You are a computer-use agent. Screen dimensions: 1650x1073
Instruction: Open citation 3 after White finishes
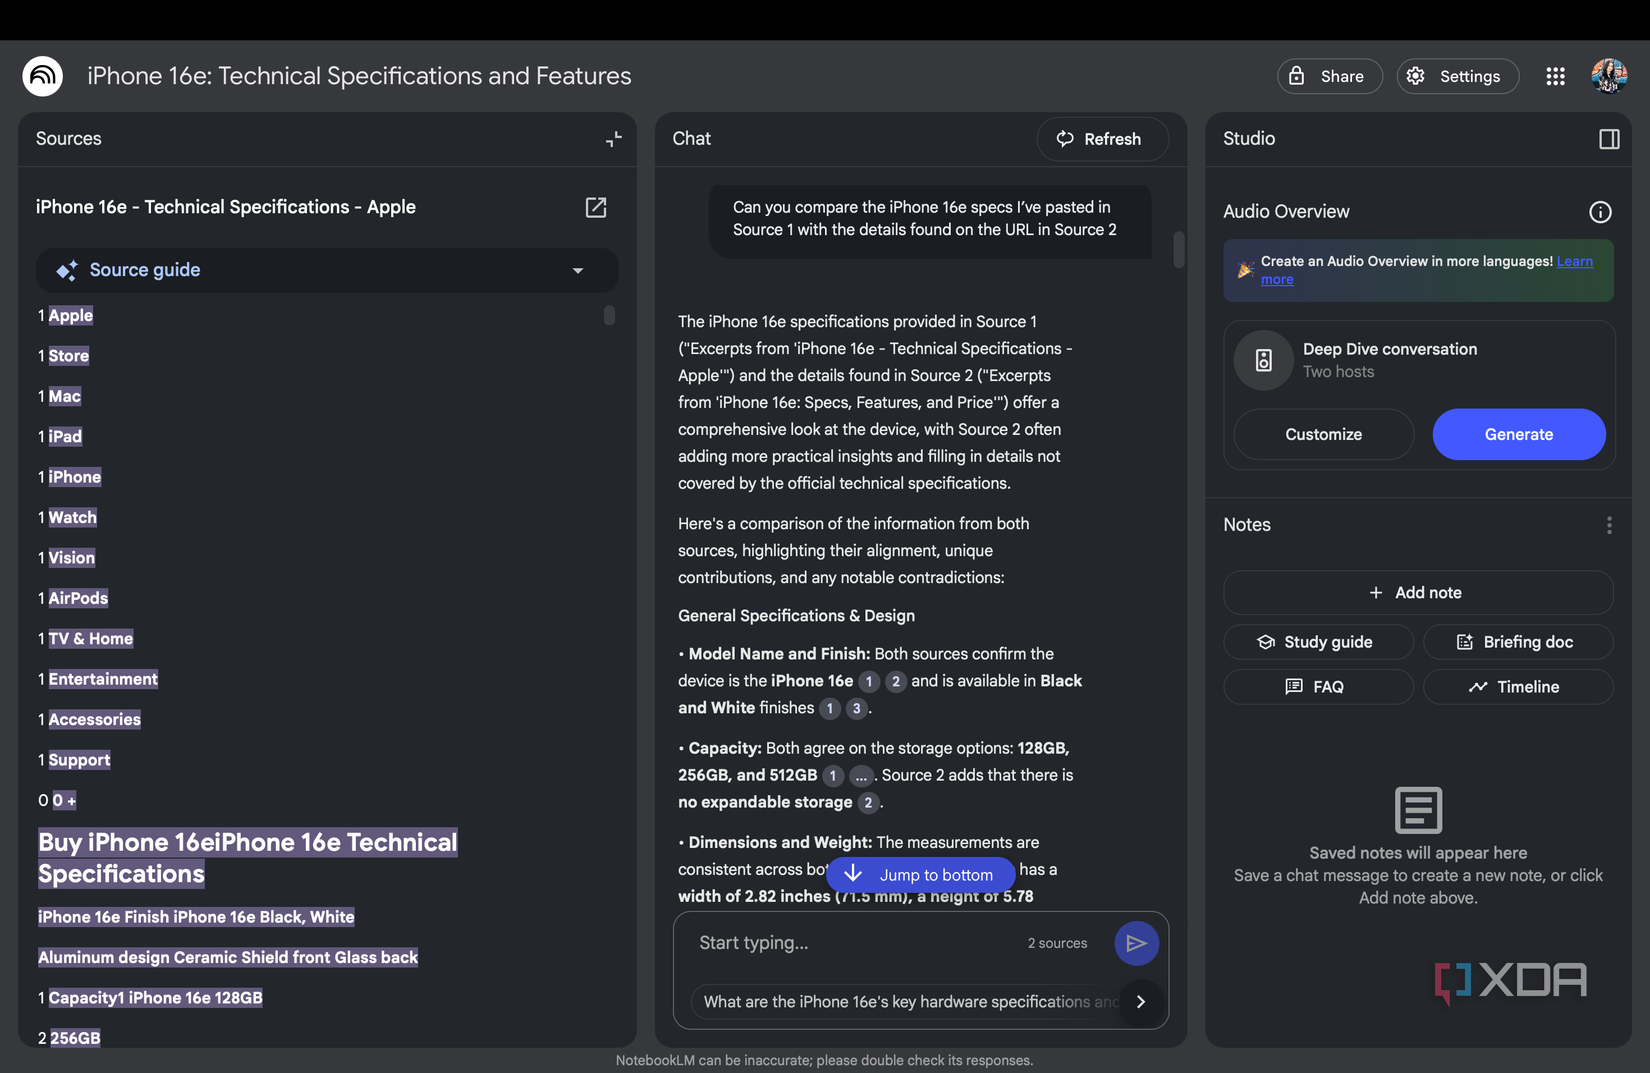click(x=856, y=708)
